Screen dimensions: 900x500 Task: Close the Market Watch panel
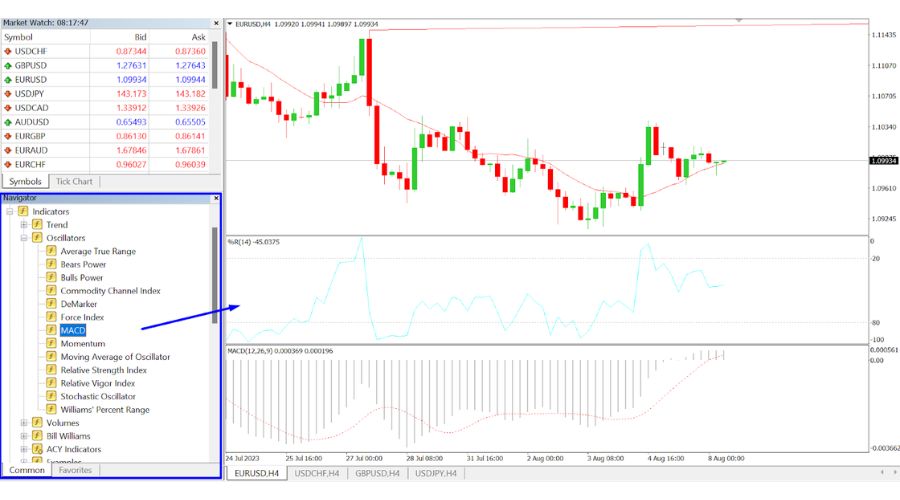pyautogui.click(x=216, y=22)
